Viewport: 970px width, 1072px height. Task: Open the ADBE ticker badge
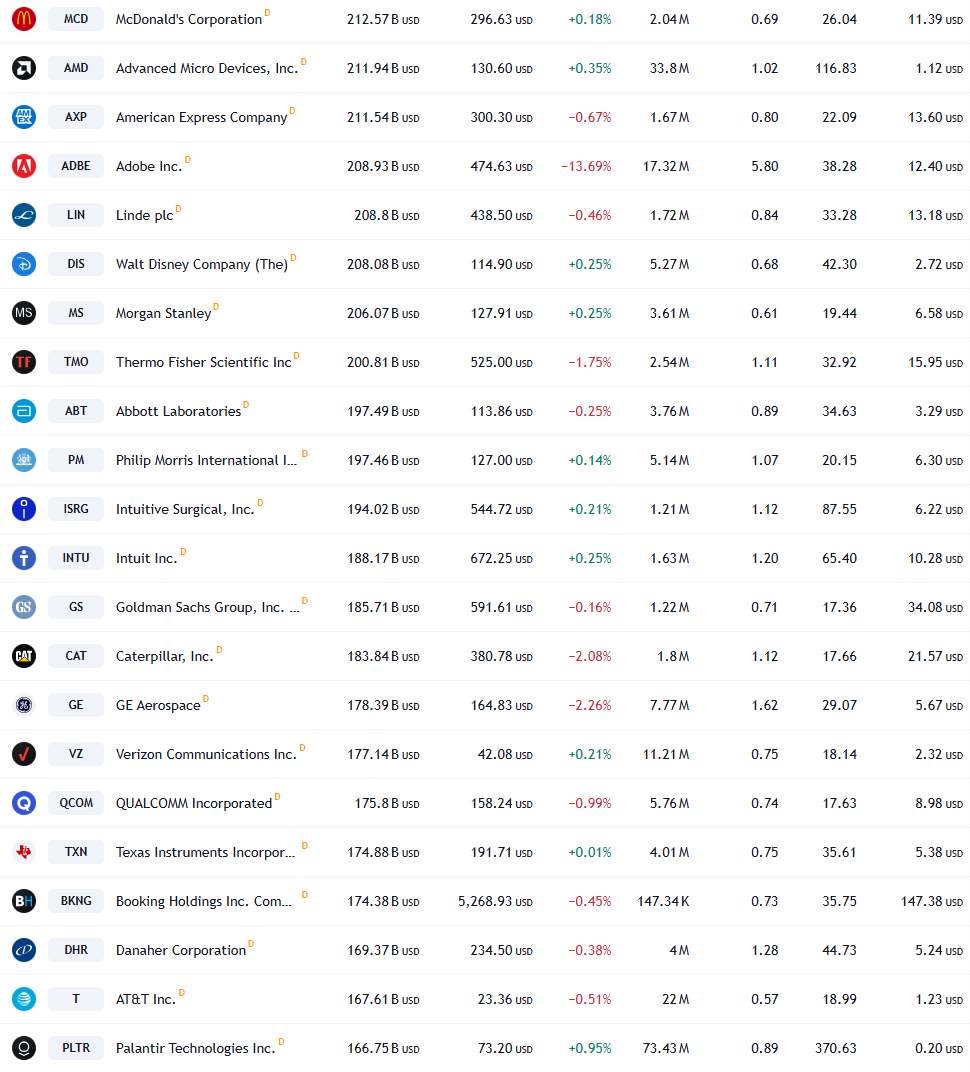click(76, 166)
